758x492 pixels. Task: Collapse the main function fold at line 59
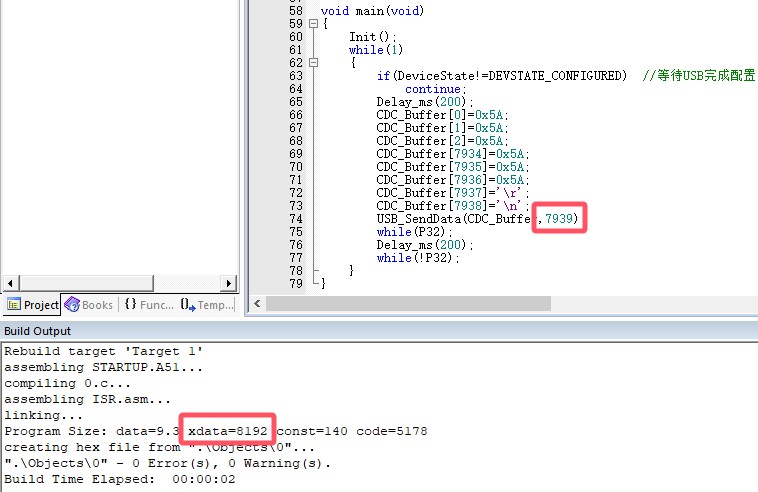pyautogui.click(x=313, y=24)
